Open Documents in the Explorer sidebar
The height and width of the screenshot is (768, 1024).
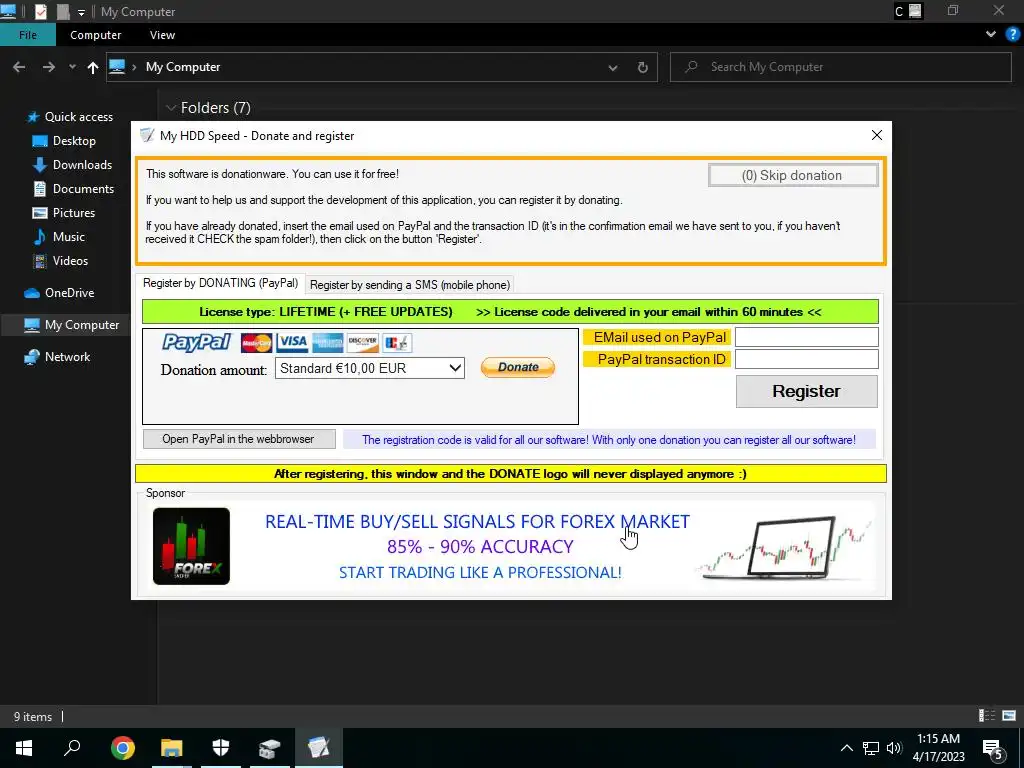click(x=73, y=189)
